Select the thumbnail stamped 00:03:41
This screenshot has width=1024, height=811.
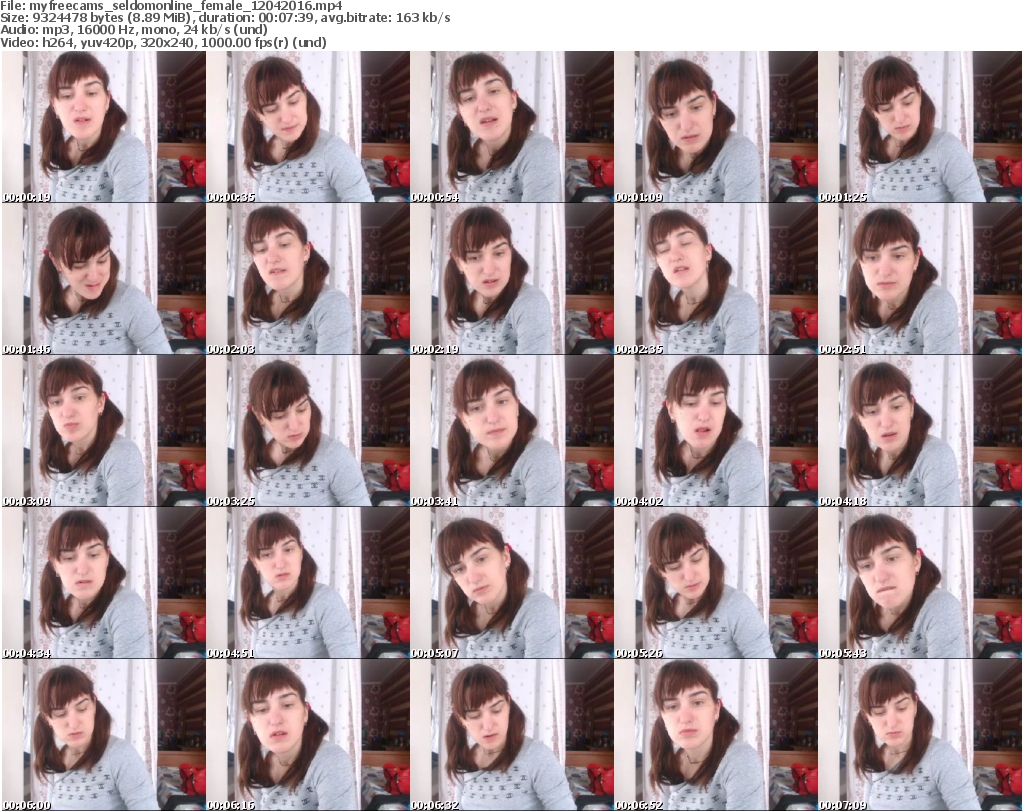(x=511, y=431)
